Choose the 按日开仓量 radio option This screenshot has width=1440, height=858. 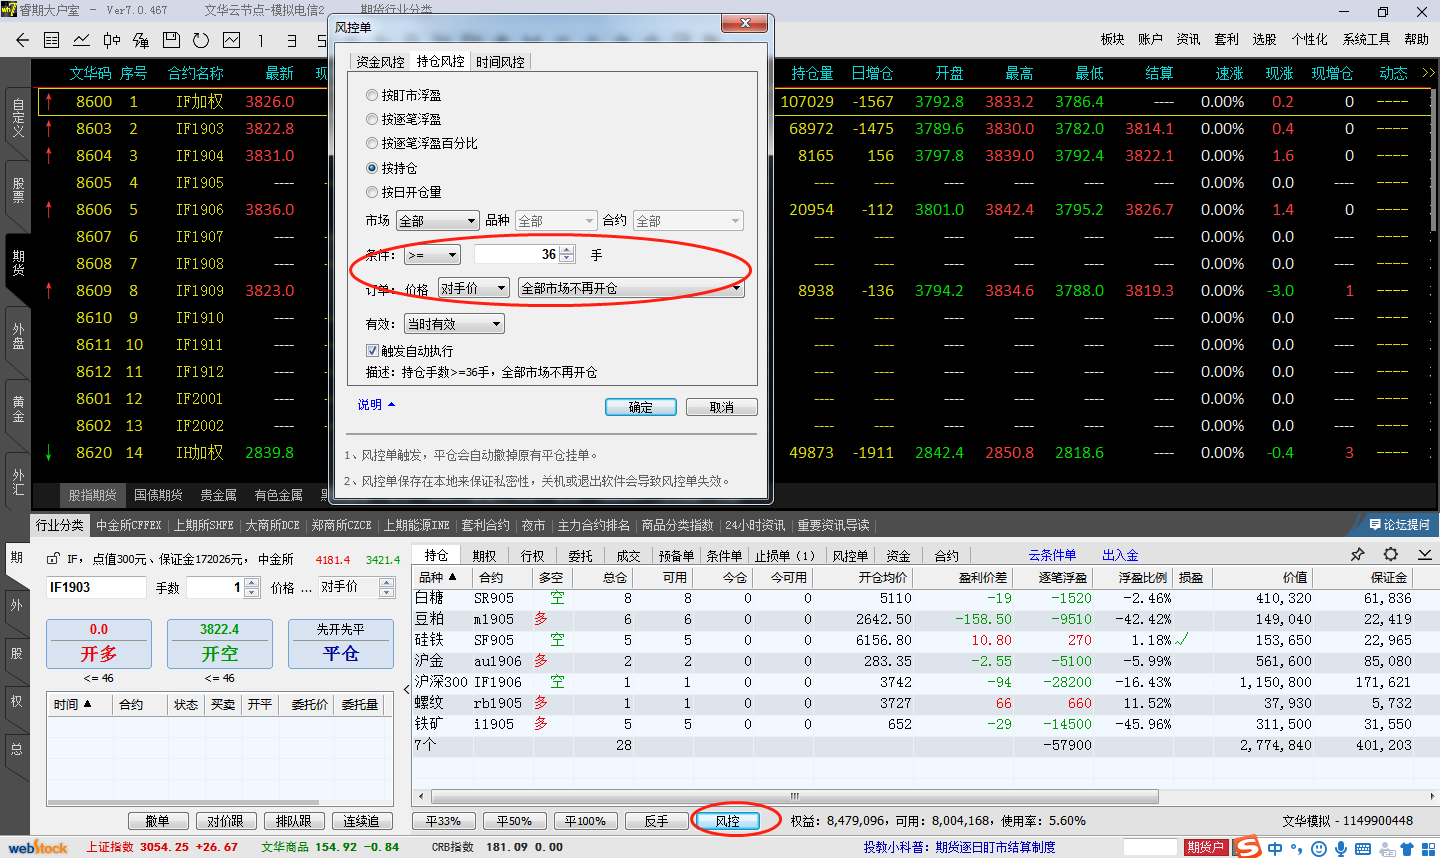pyautogui.click(x=372, y=192)
